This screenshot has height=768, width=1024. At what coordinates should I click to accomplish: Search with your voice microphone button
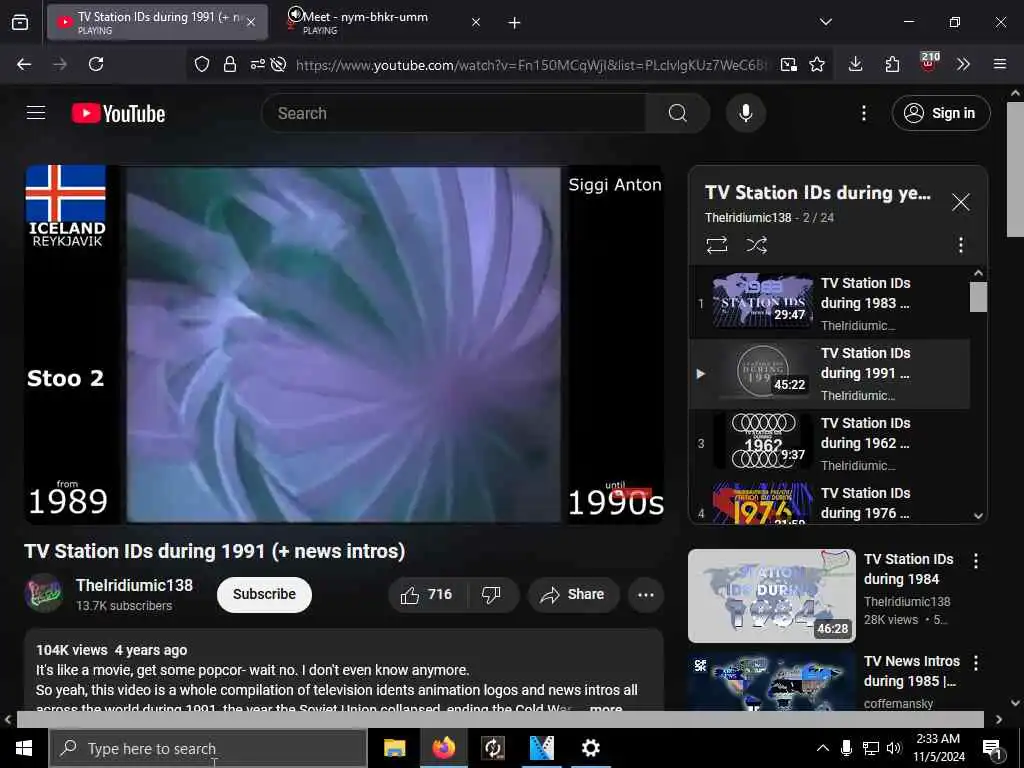click(x=745, y=113)
